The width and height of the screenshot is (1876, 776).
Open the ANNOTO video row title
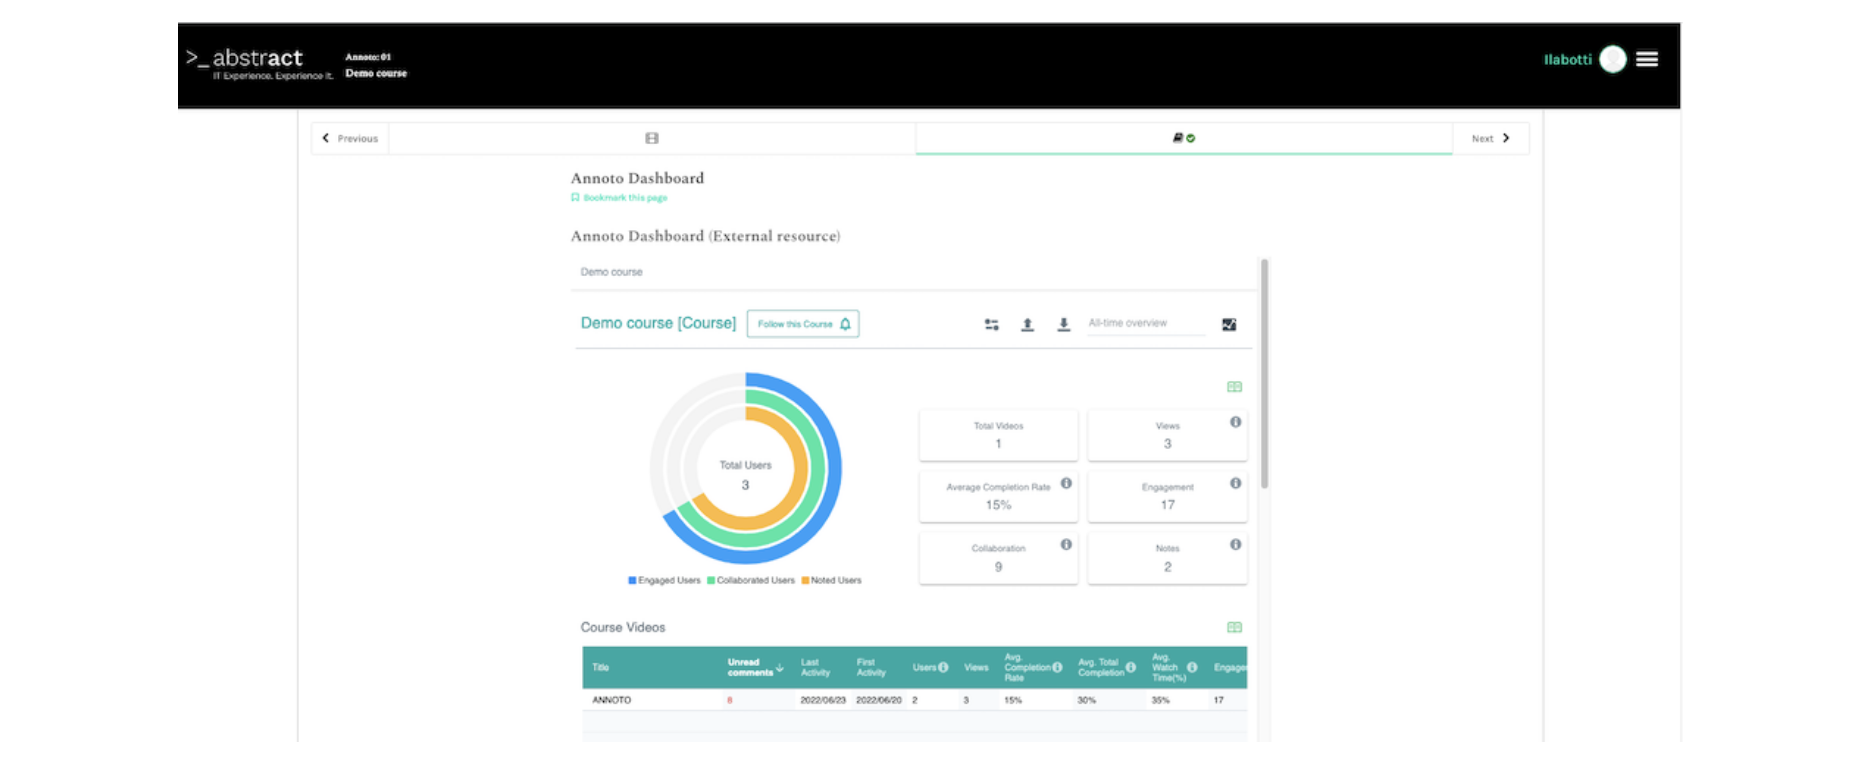coord(611,700)
